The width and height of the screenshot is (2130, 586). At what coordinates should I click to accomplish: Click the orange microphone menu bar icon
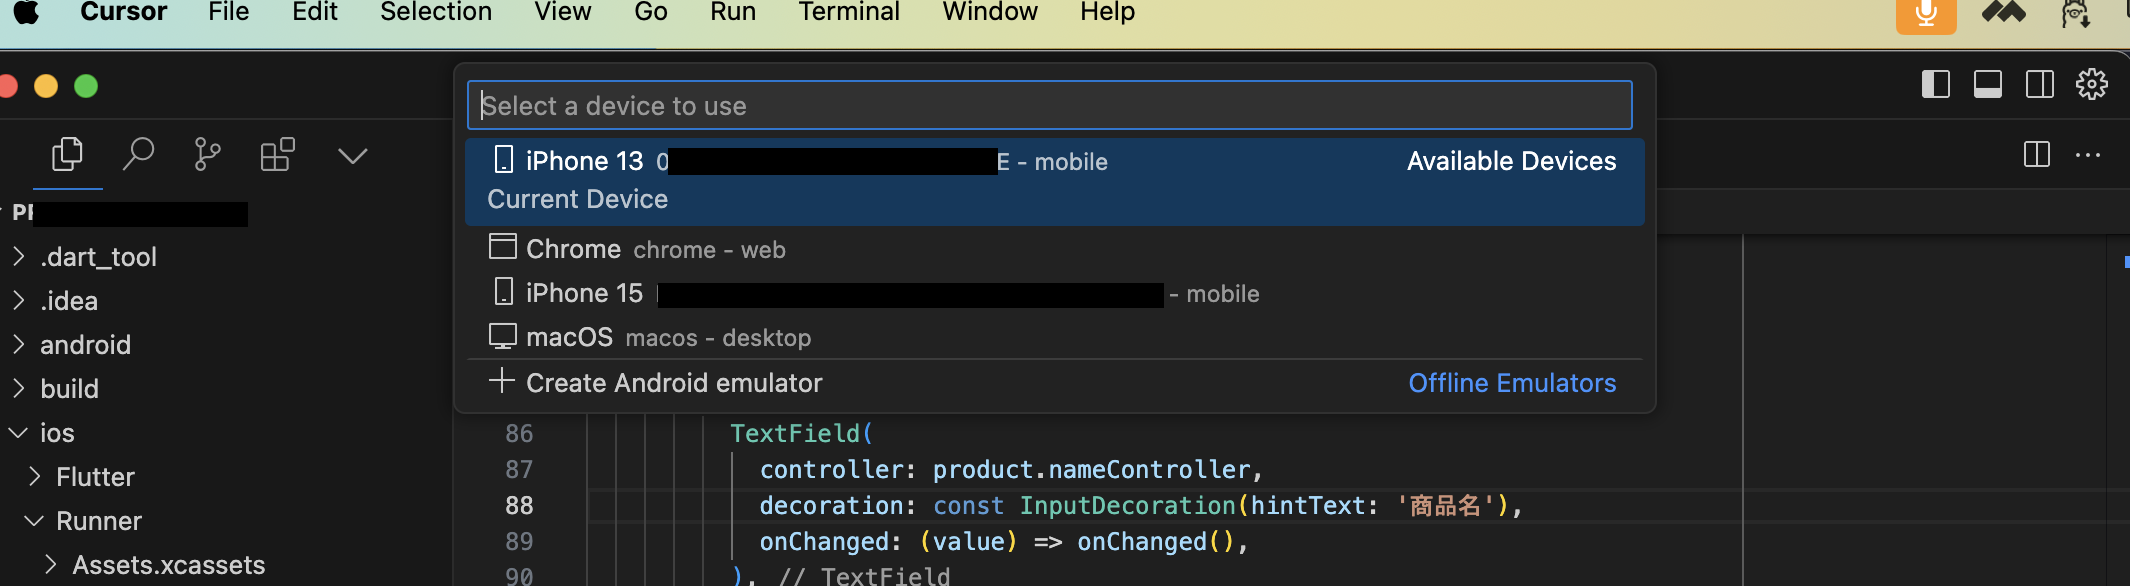(1926, 14)
